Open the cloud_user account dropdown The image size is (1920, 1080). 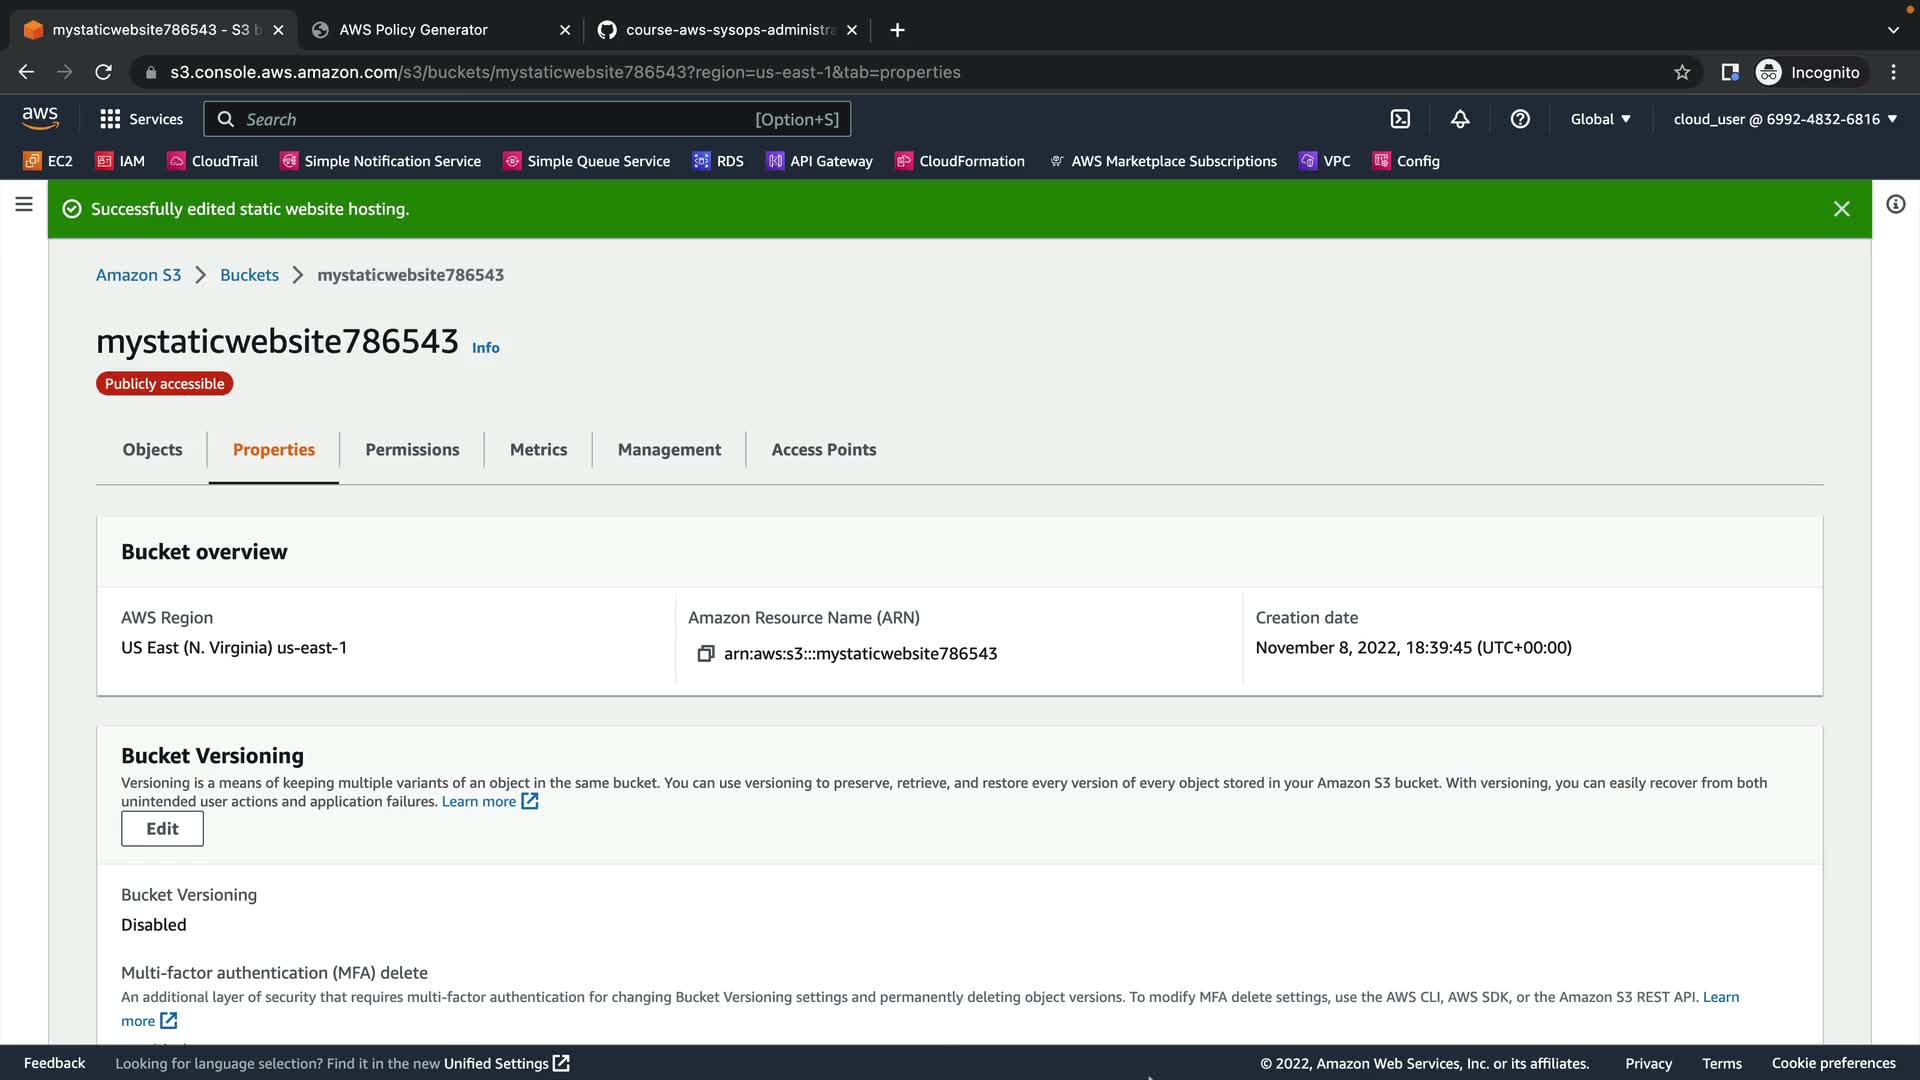(1784, 119)
